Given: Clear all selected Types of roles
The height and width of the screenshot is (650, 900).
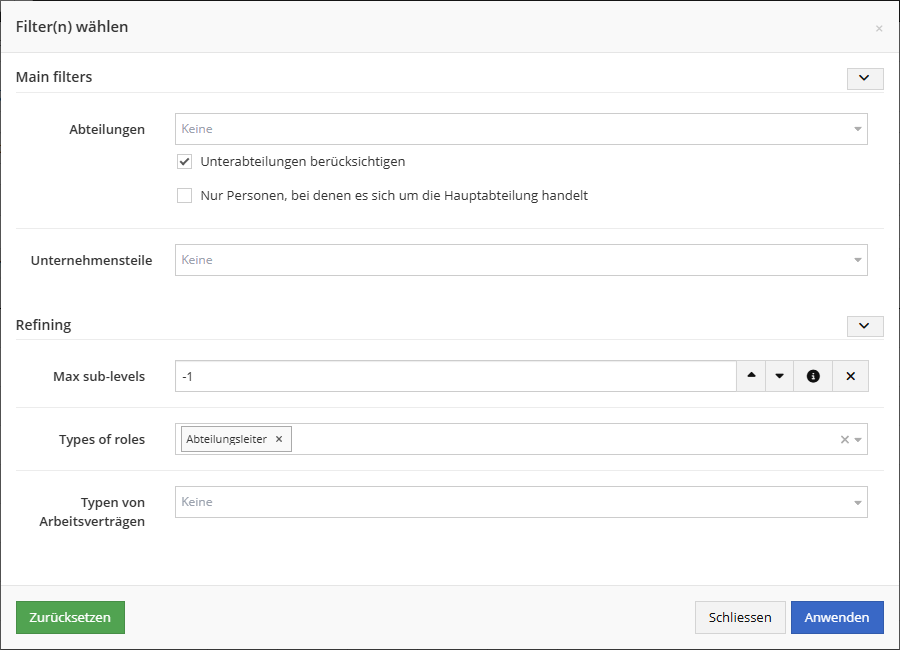Looking at the screenshot, I should 844,439.
